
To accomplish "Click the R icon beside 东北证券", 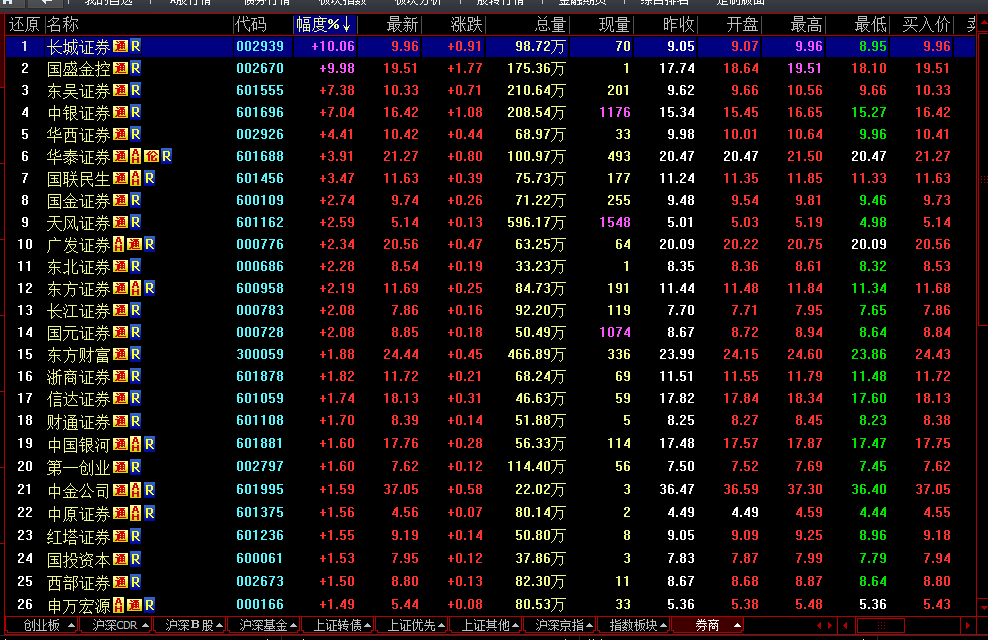I will click(135, 266).
